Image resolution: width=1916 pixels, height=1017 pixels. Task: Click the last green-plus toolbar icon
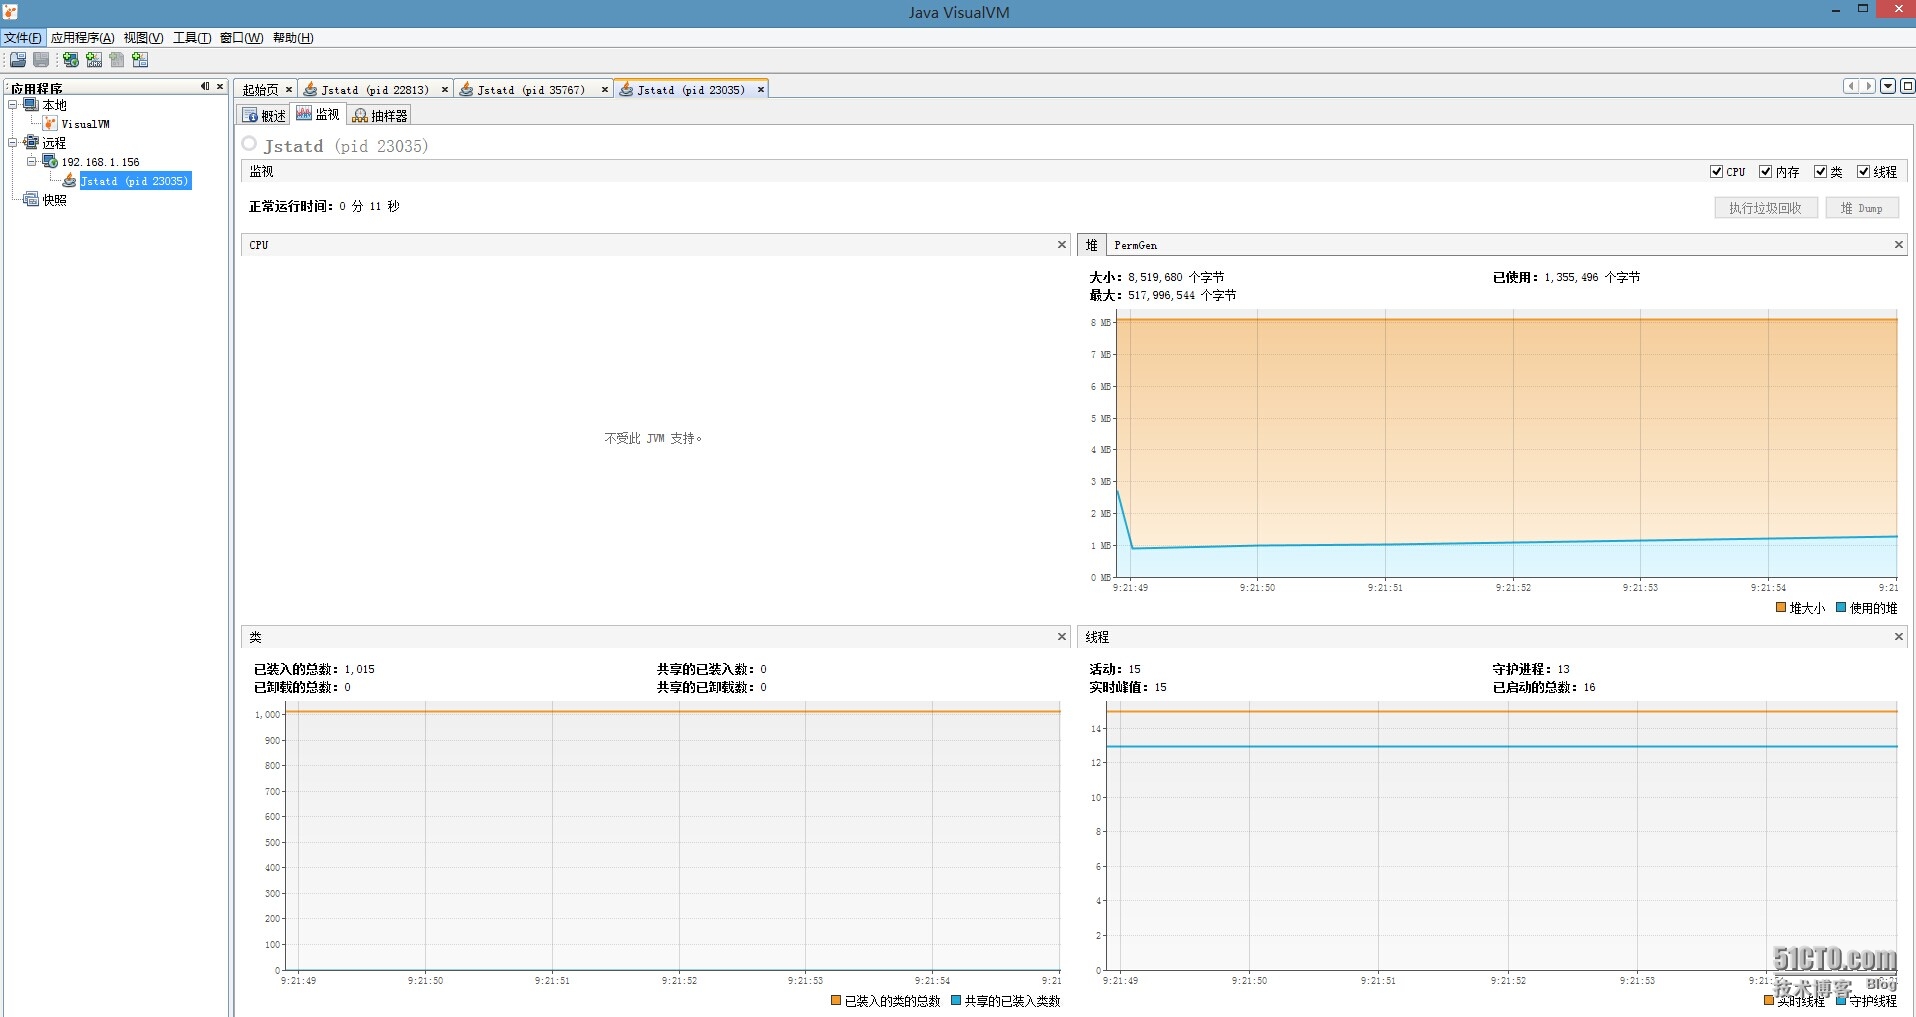[140, 60]
